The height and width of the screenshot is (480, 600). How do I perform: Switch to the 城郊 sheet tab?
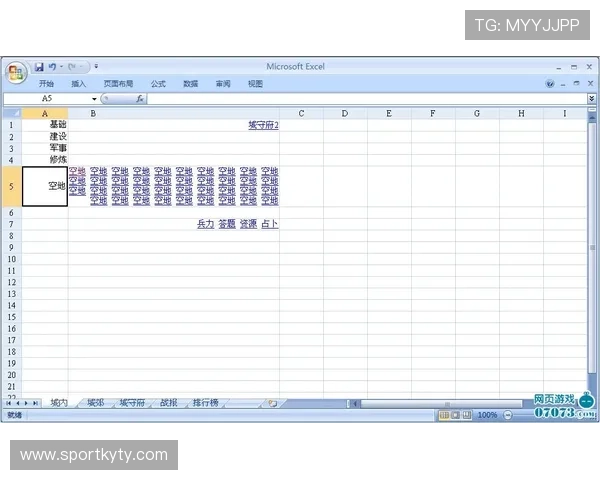tap(95, 403)
